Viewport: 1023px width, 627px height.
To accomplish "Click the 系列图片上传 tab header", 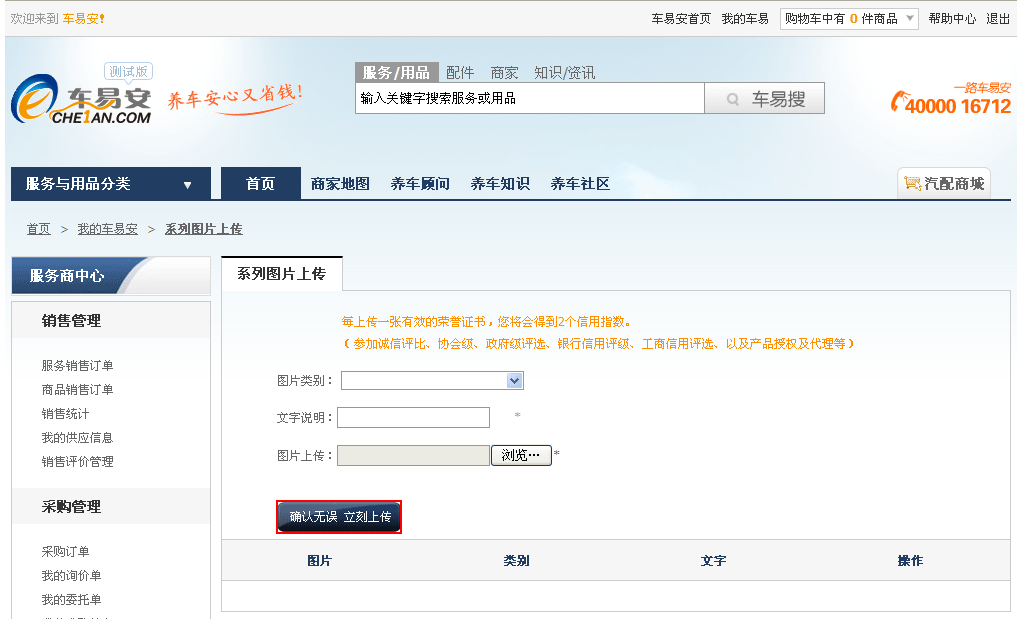I will point(282,274).
